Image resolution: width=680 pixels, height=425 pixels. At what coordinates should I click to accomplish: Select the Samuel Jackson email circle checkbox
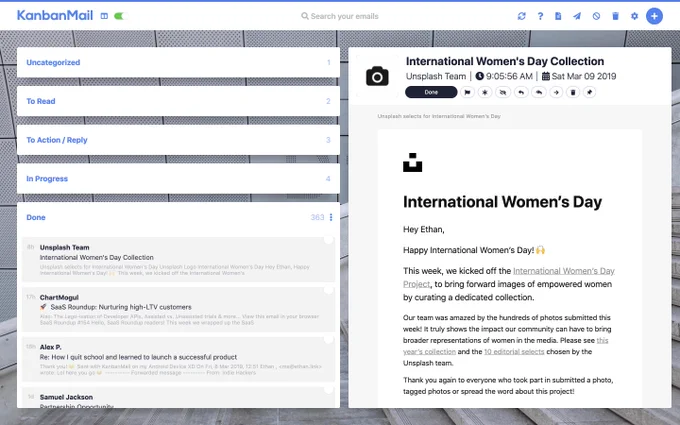click(329, 389)
